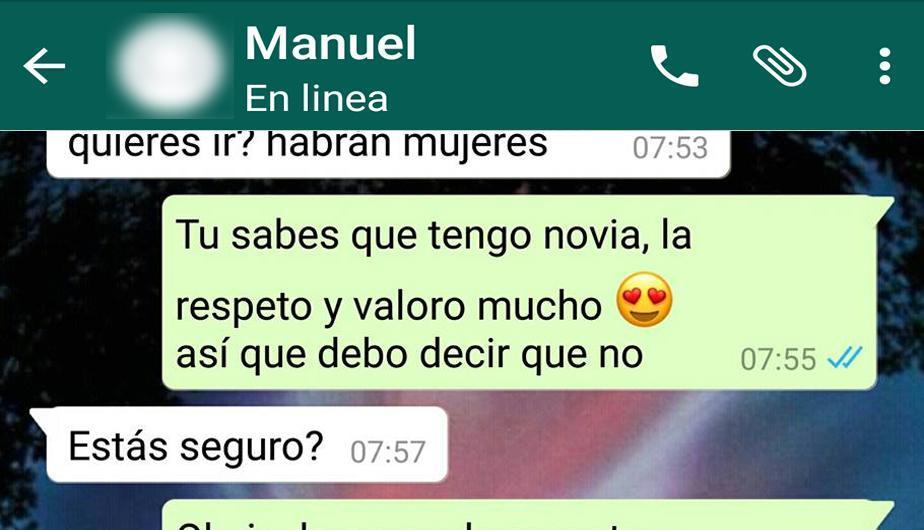Tap the empty header area right of Manuel

click(530, 65)
